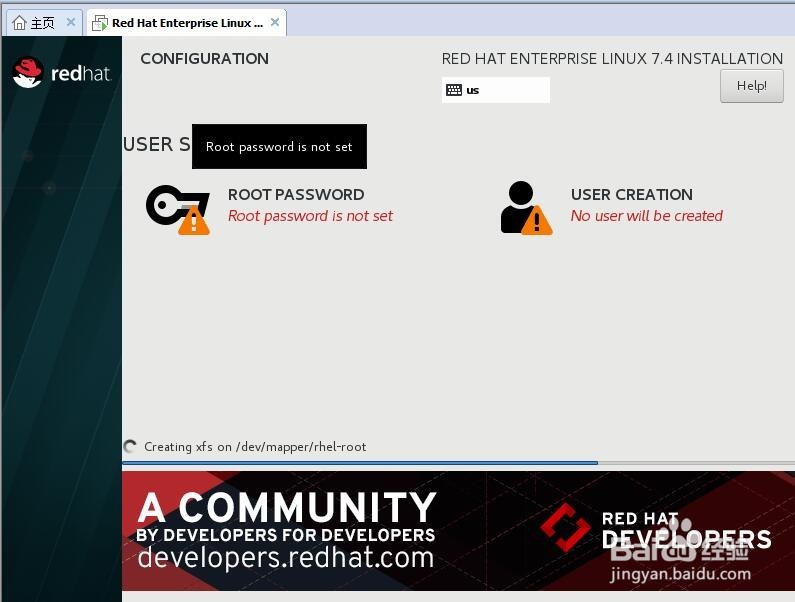Click the 'Creating xfs on /dev/mapper/rhel-root' status
Screen dimensions: 795x602
[x=255, y=447]
